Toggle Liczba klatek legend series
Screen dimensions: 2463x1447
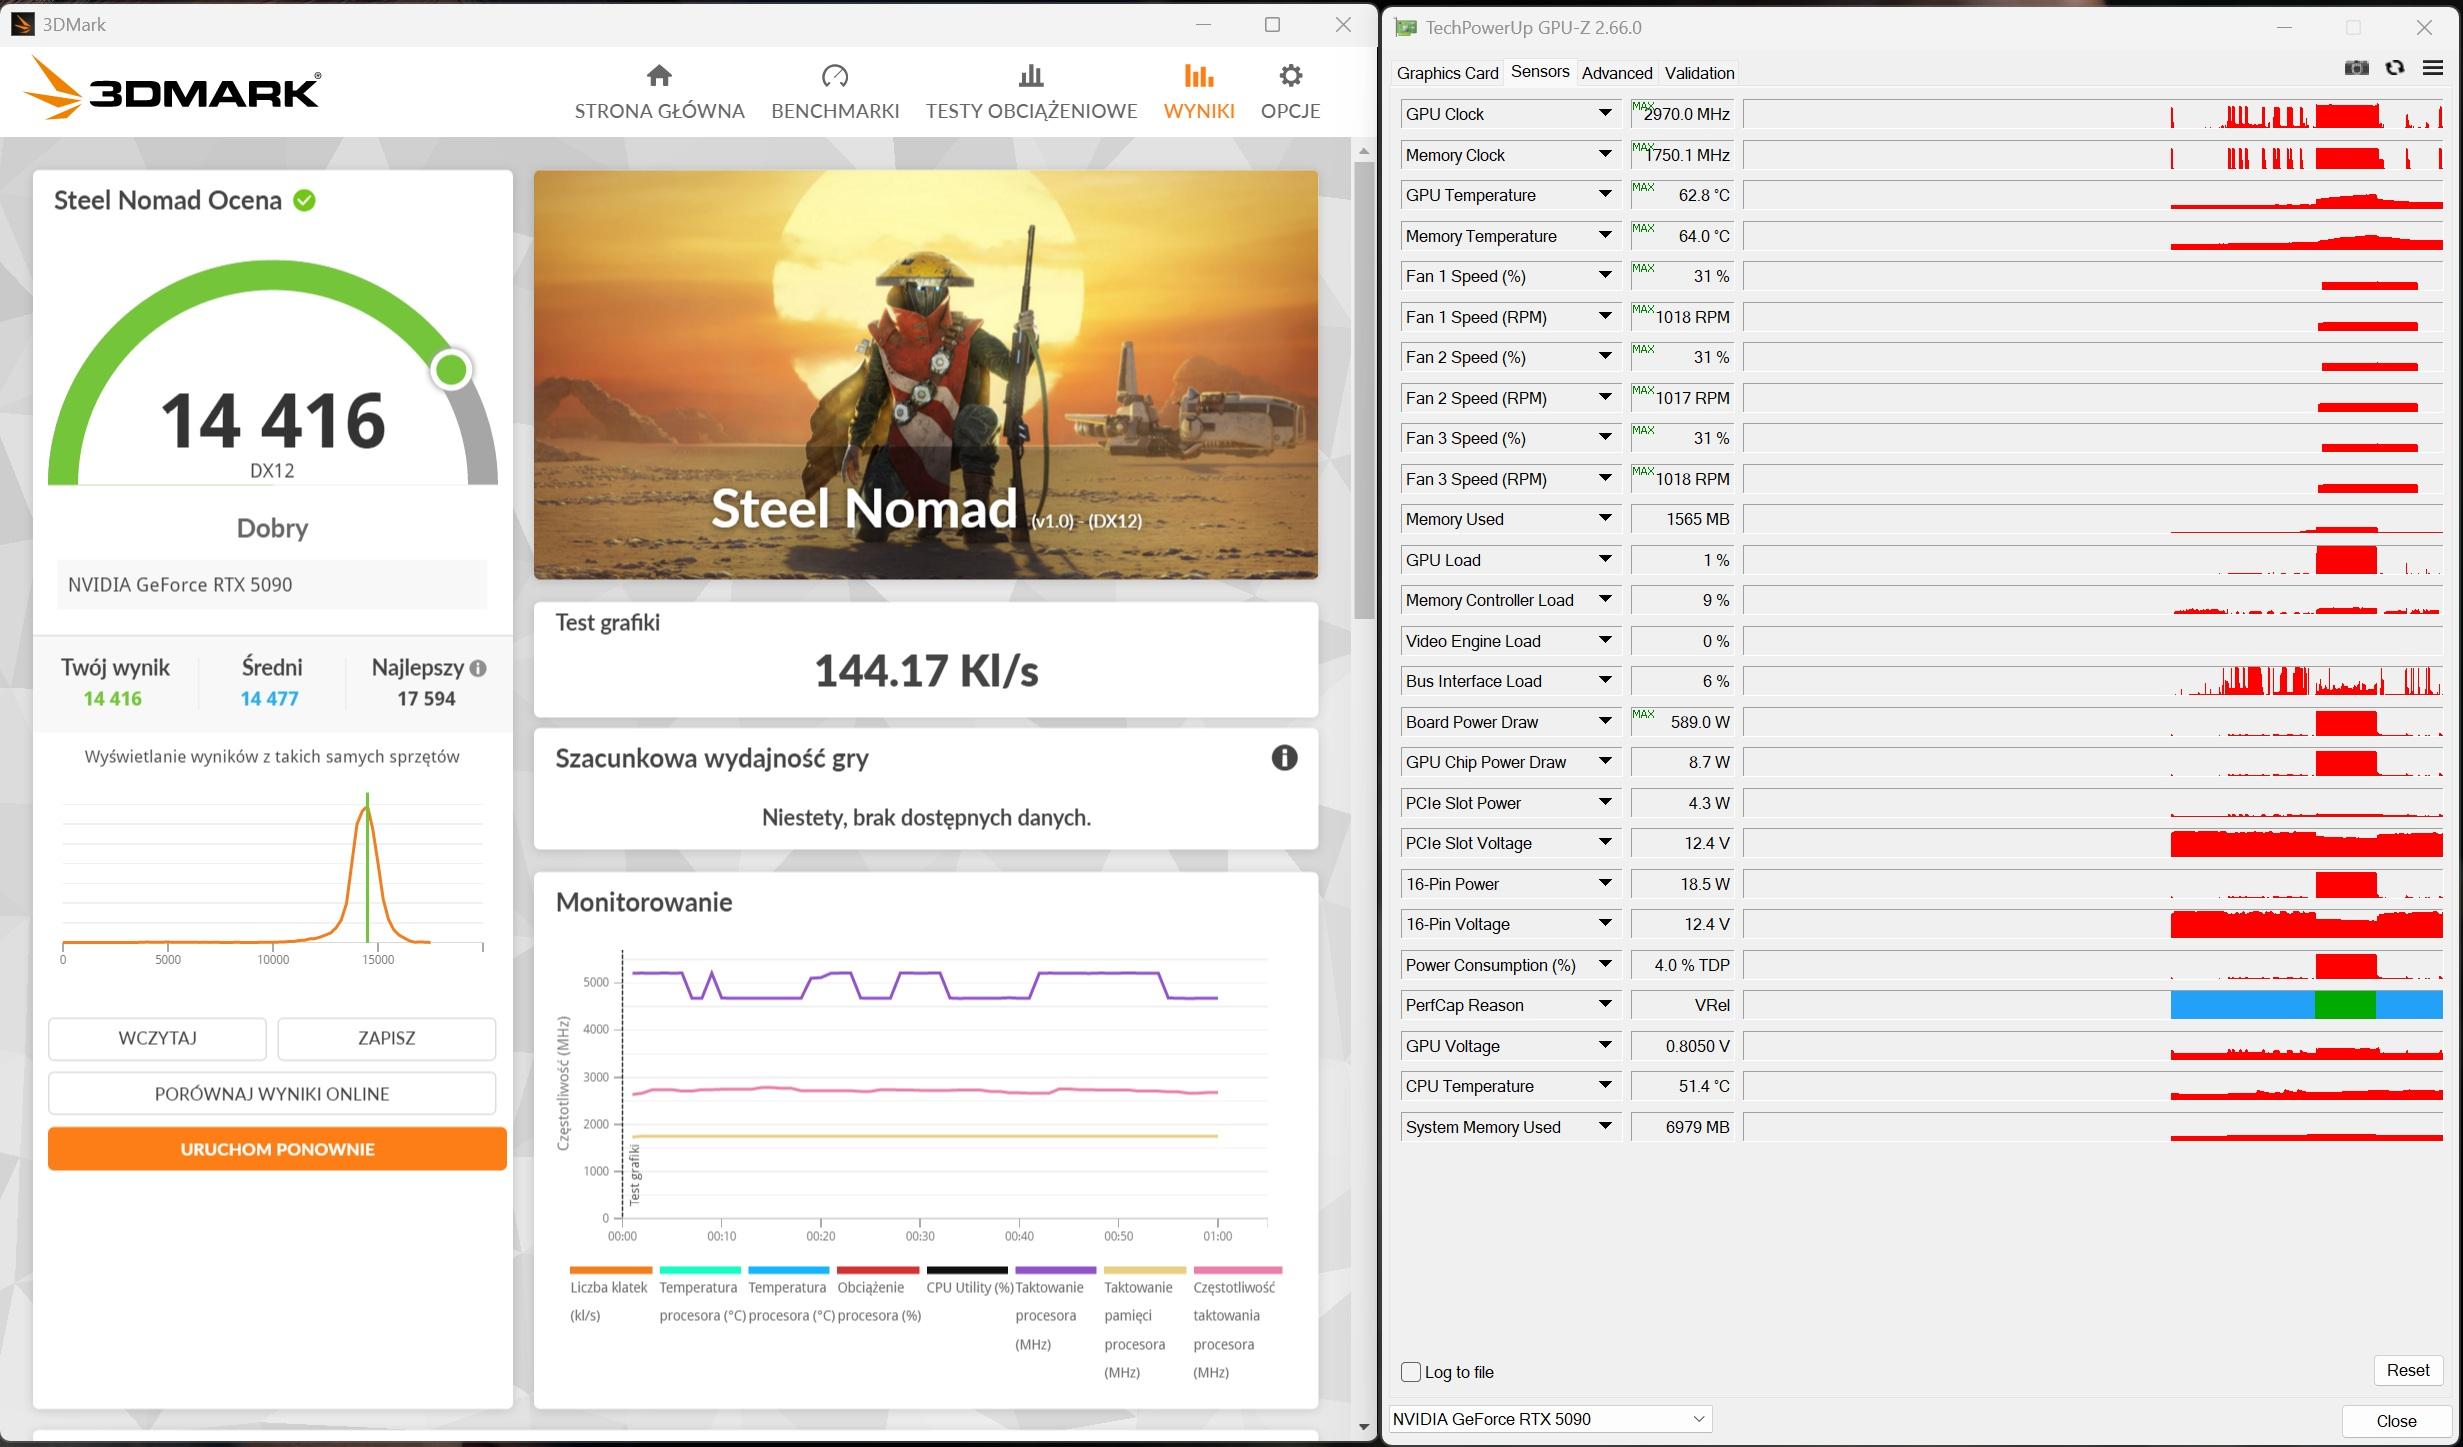pos(609,1287)
